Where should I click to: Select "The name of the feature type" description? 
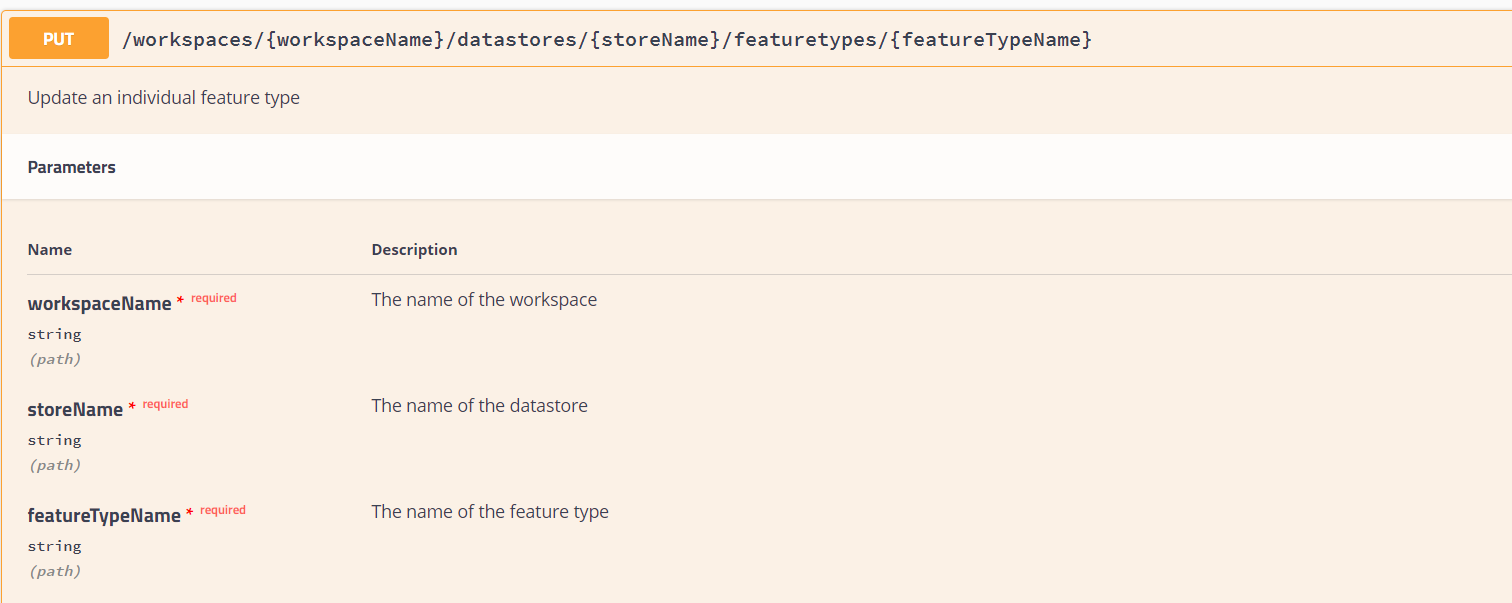(x=490, y=512)
